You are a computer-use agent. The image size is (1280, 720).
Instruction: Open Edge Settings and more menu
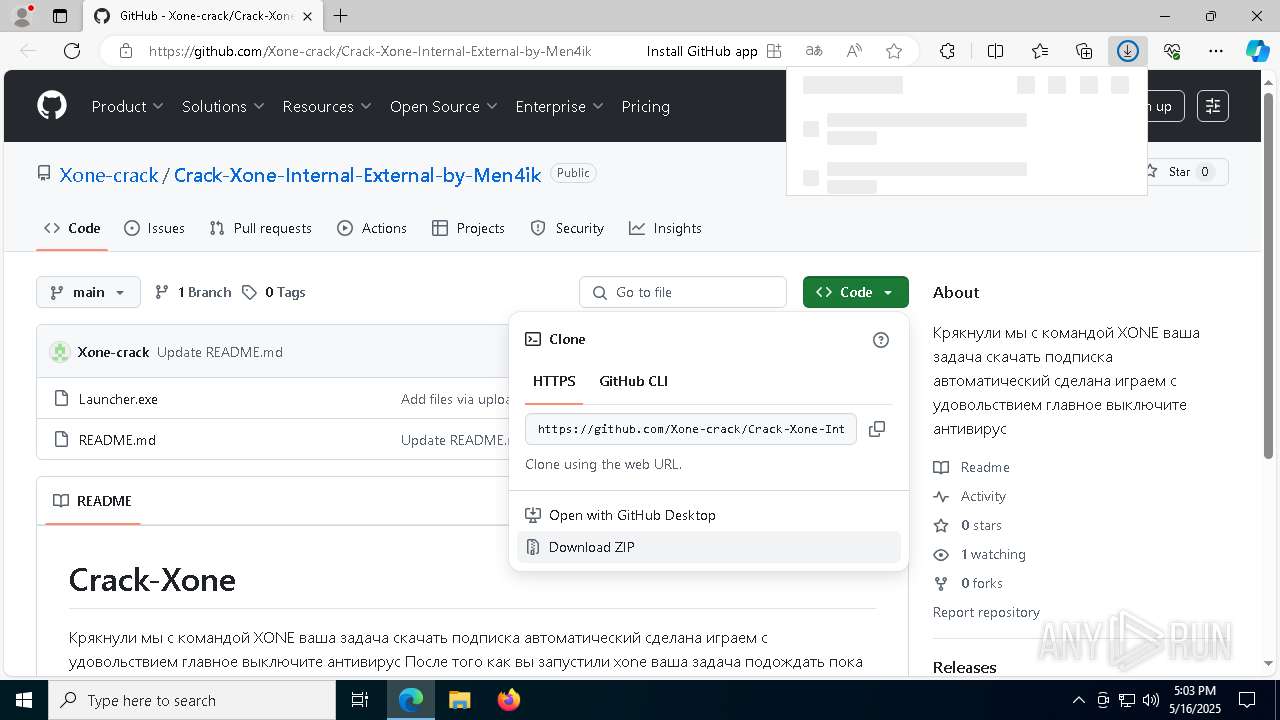click(x=1216, y=51)
